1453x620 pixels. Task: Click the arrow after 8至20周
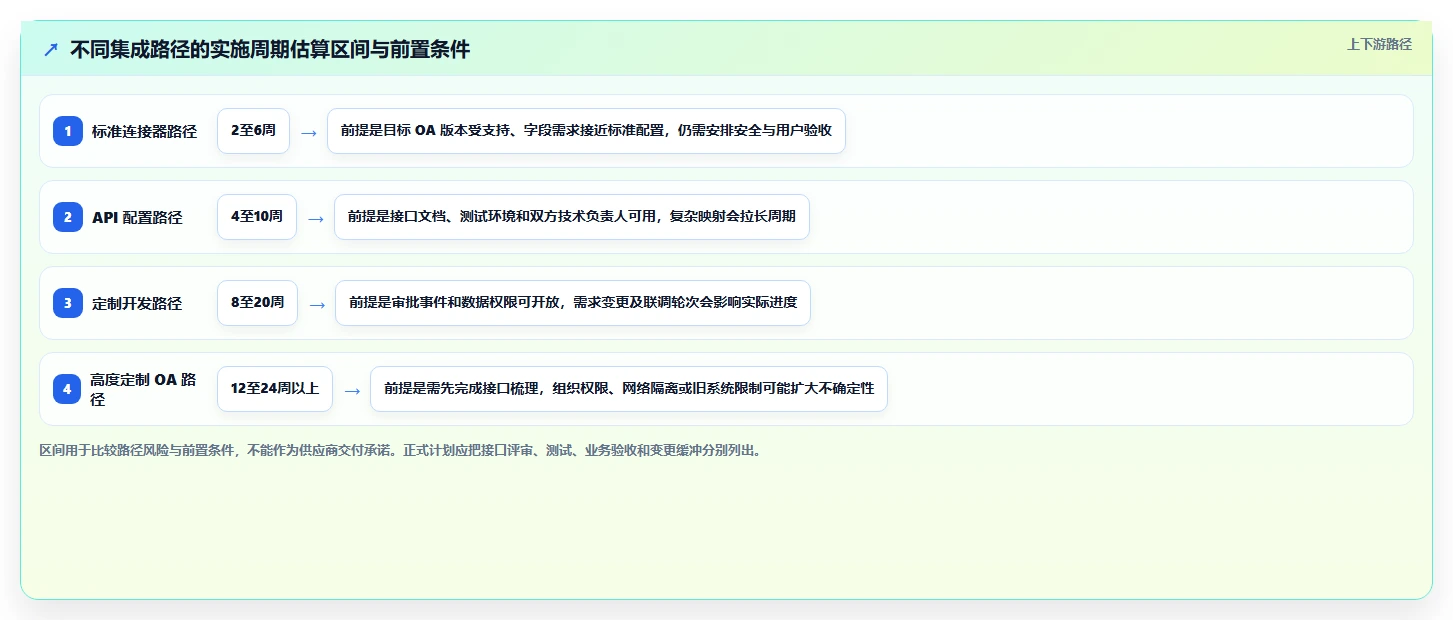(317, 304)
